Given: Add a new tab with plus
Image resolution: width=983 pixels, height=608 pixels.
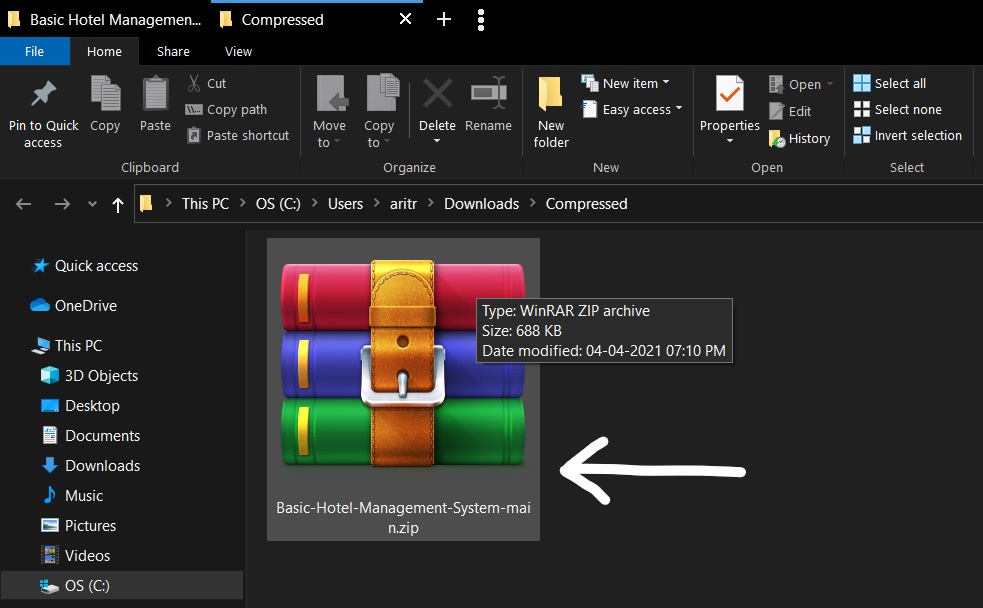Looking at the screenshot, I should pyautogui.click(x=444, y=19).
